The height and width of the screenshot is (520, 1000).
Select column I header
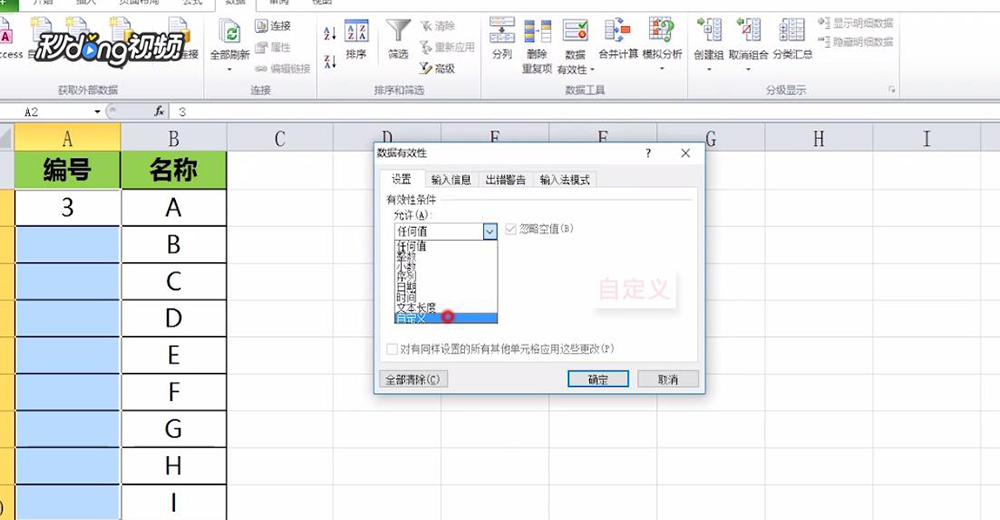tap(927, 138)
